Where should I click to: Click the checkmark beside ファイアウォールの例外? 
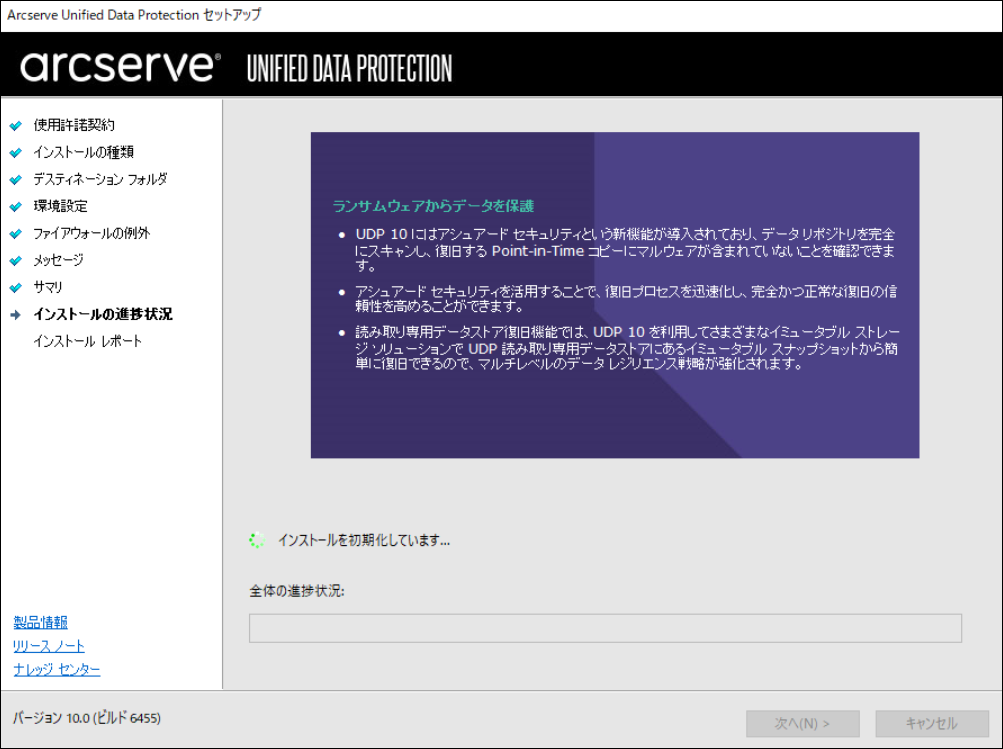coord(15,234)
